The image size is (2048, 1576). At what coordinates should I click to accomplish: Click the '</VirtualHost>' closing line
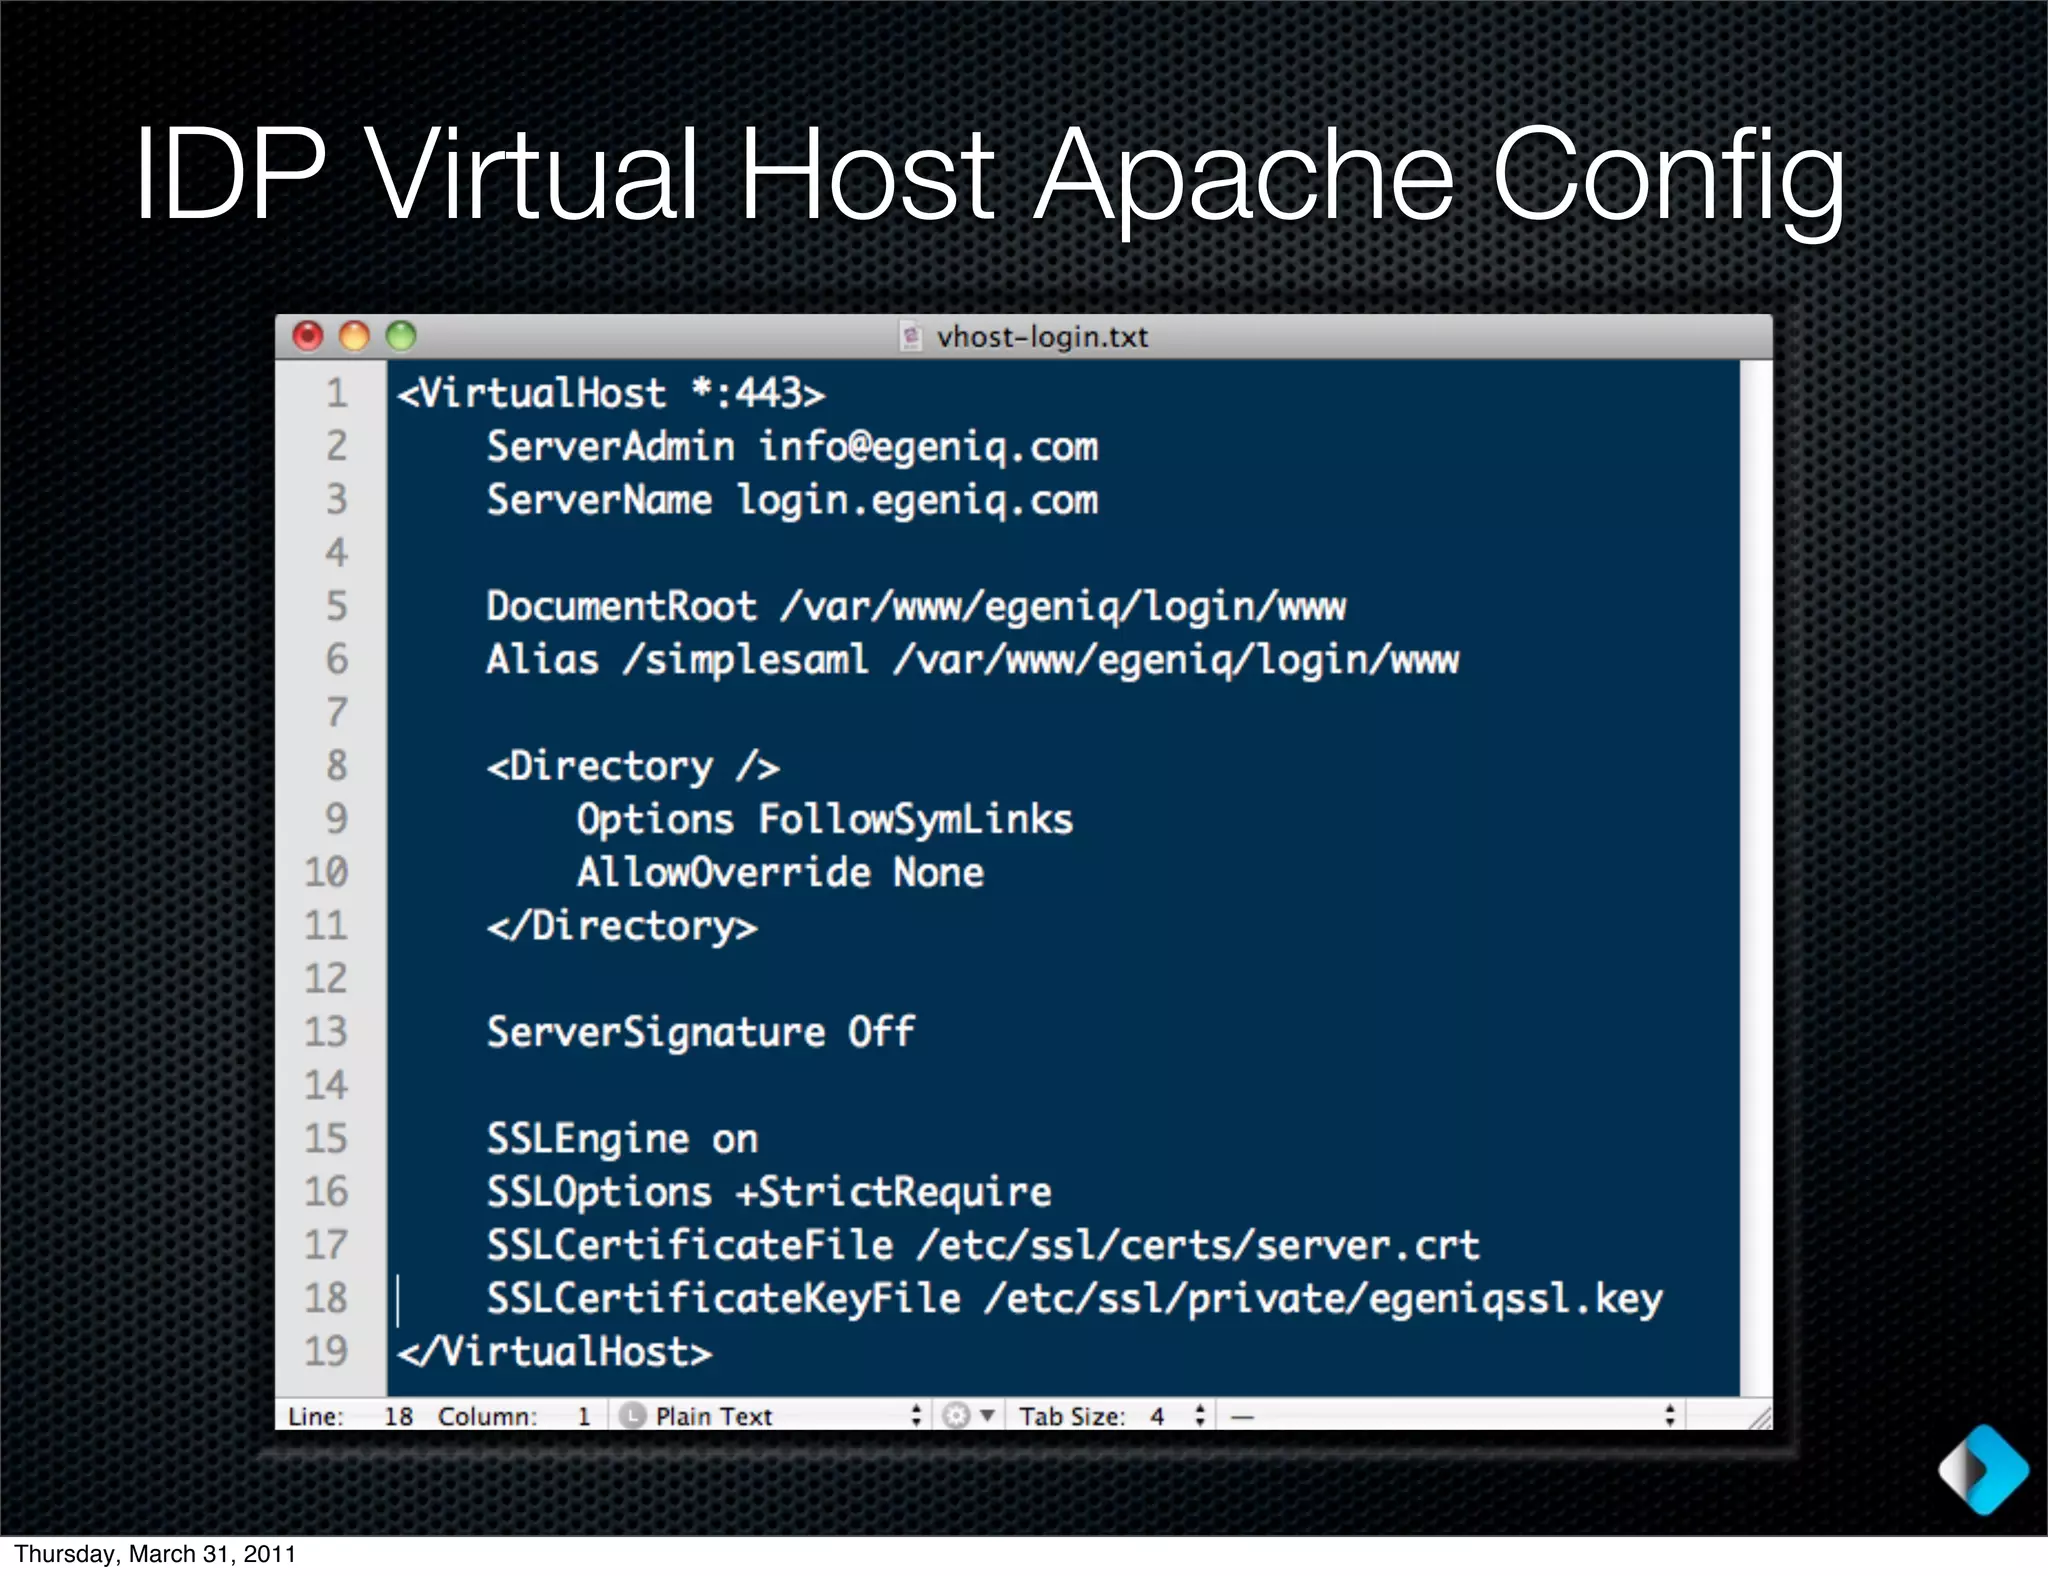(554, 1351)
